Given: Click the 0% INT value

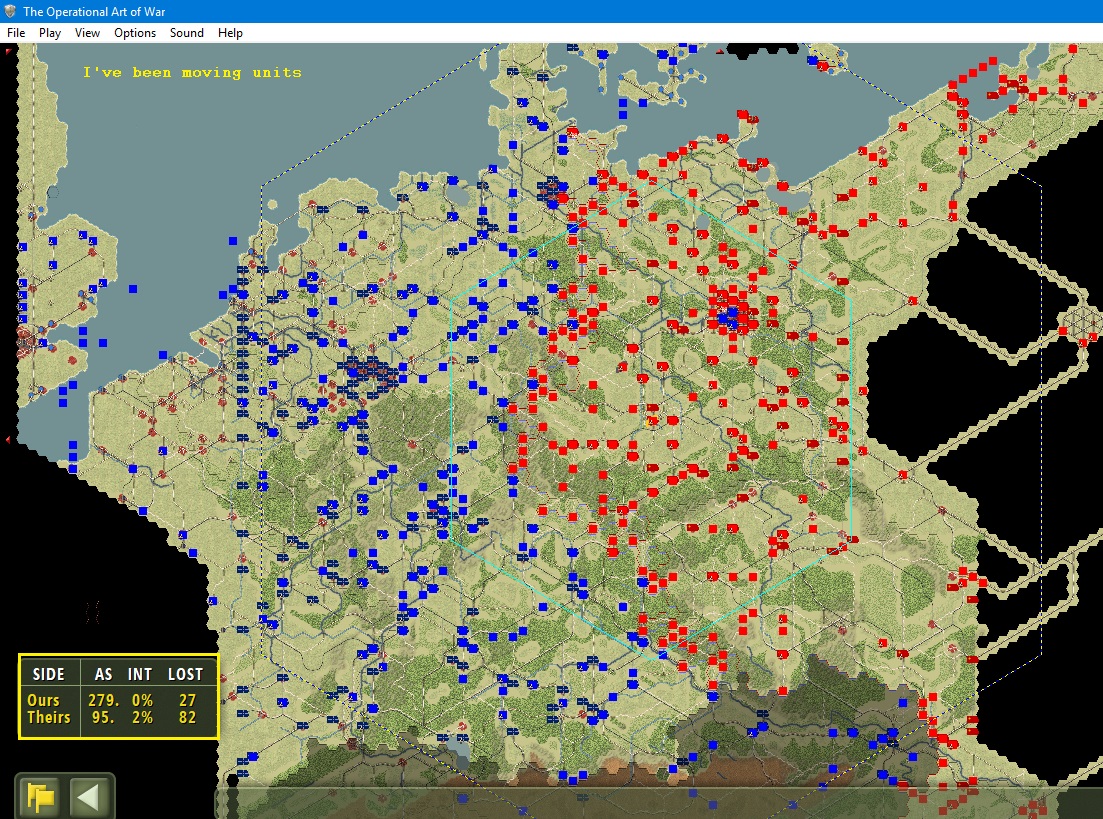Looking at the screenshot, I should (142, 700).
